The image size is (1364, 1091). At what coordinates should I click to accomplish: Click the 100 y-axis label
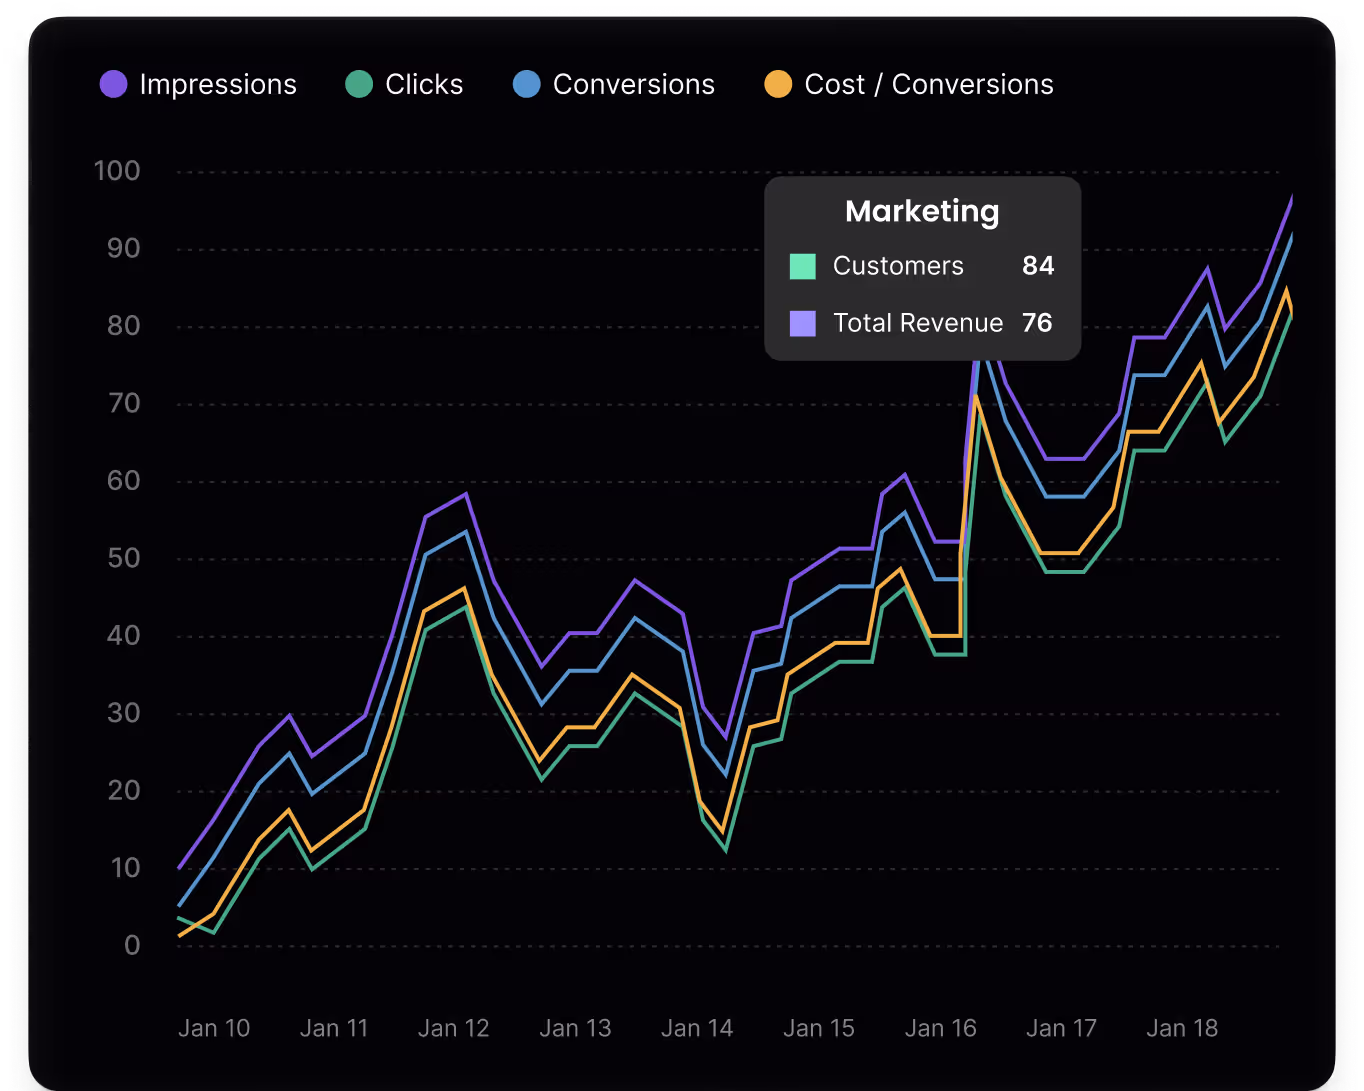tap(117, 171)
